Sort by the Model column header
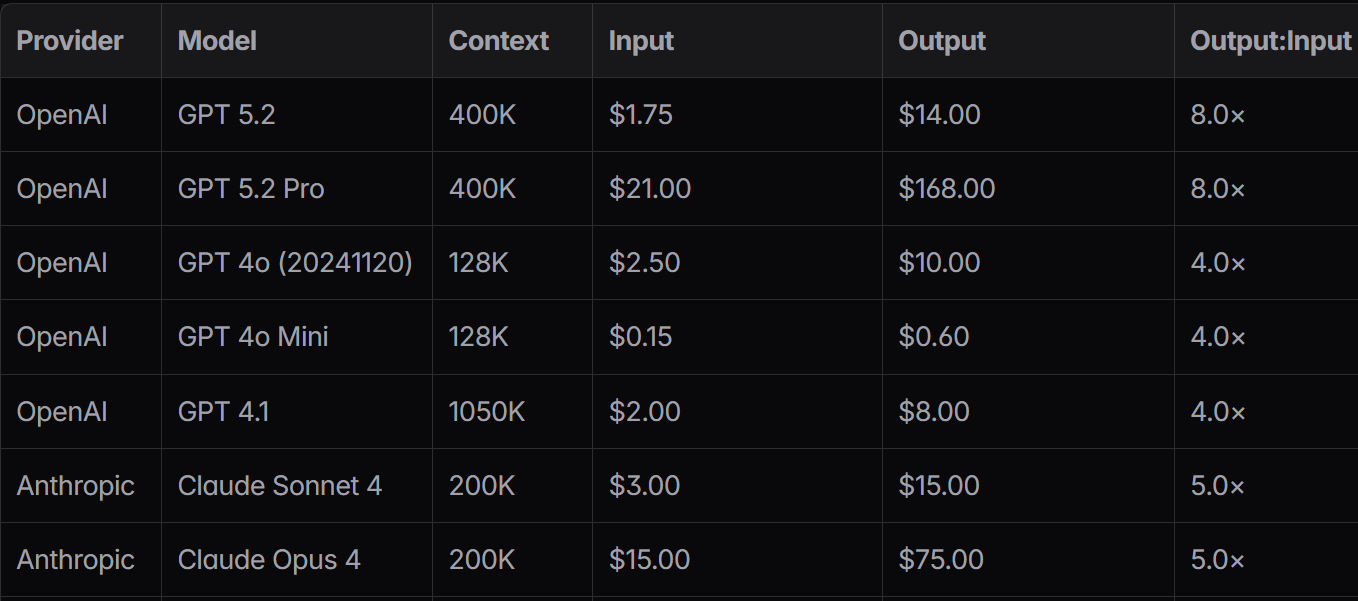The image size is (1358, 601). point(217,41)
